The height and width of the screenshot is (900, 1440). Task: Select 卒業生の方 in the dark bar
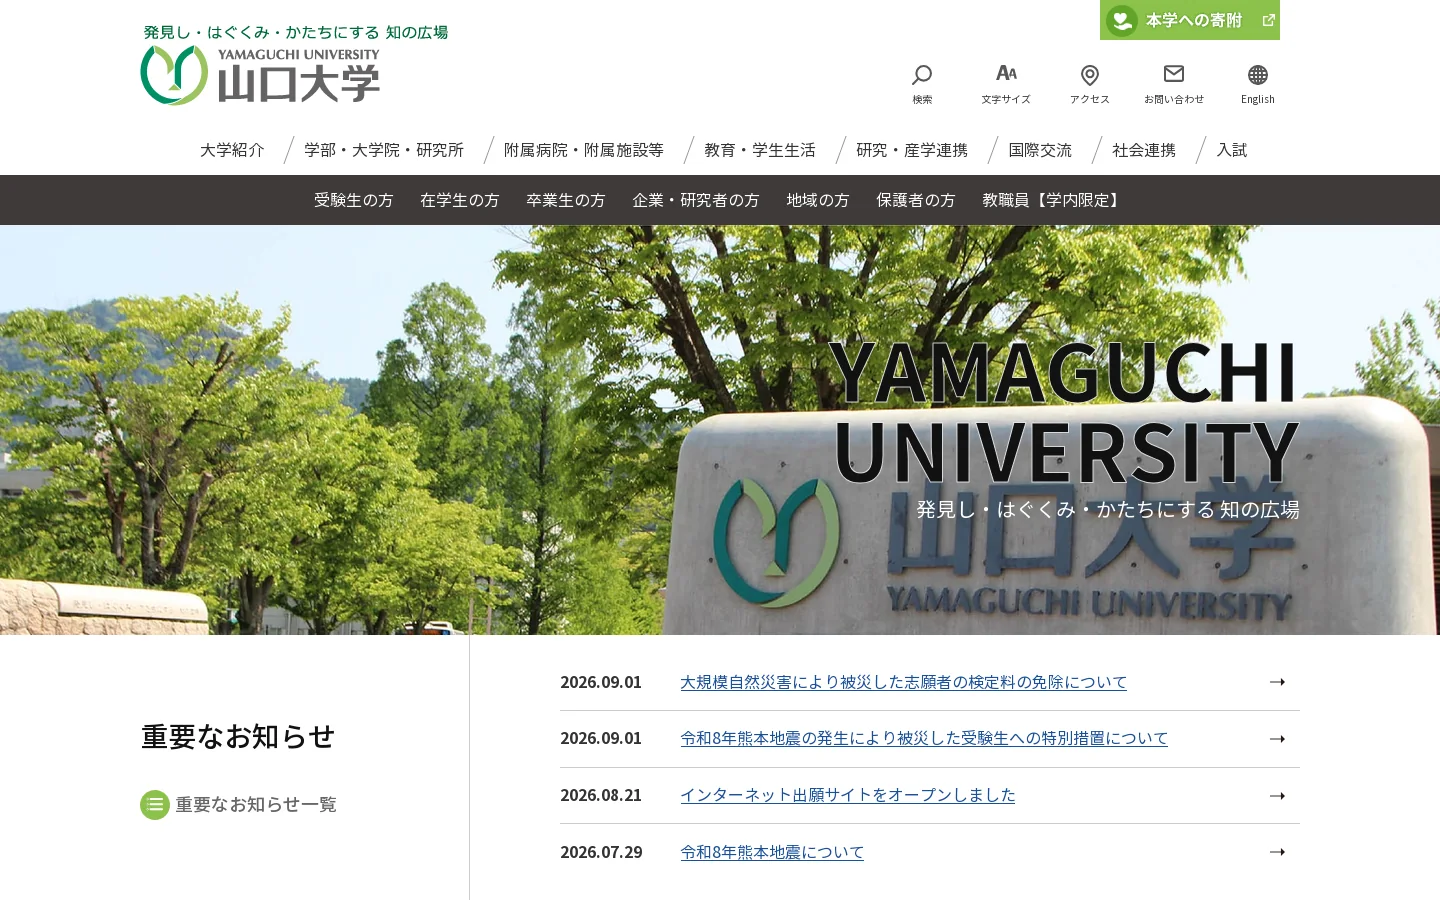click(x=566, y=200)
